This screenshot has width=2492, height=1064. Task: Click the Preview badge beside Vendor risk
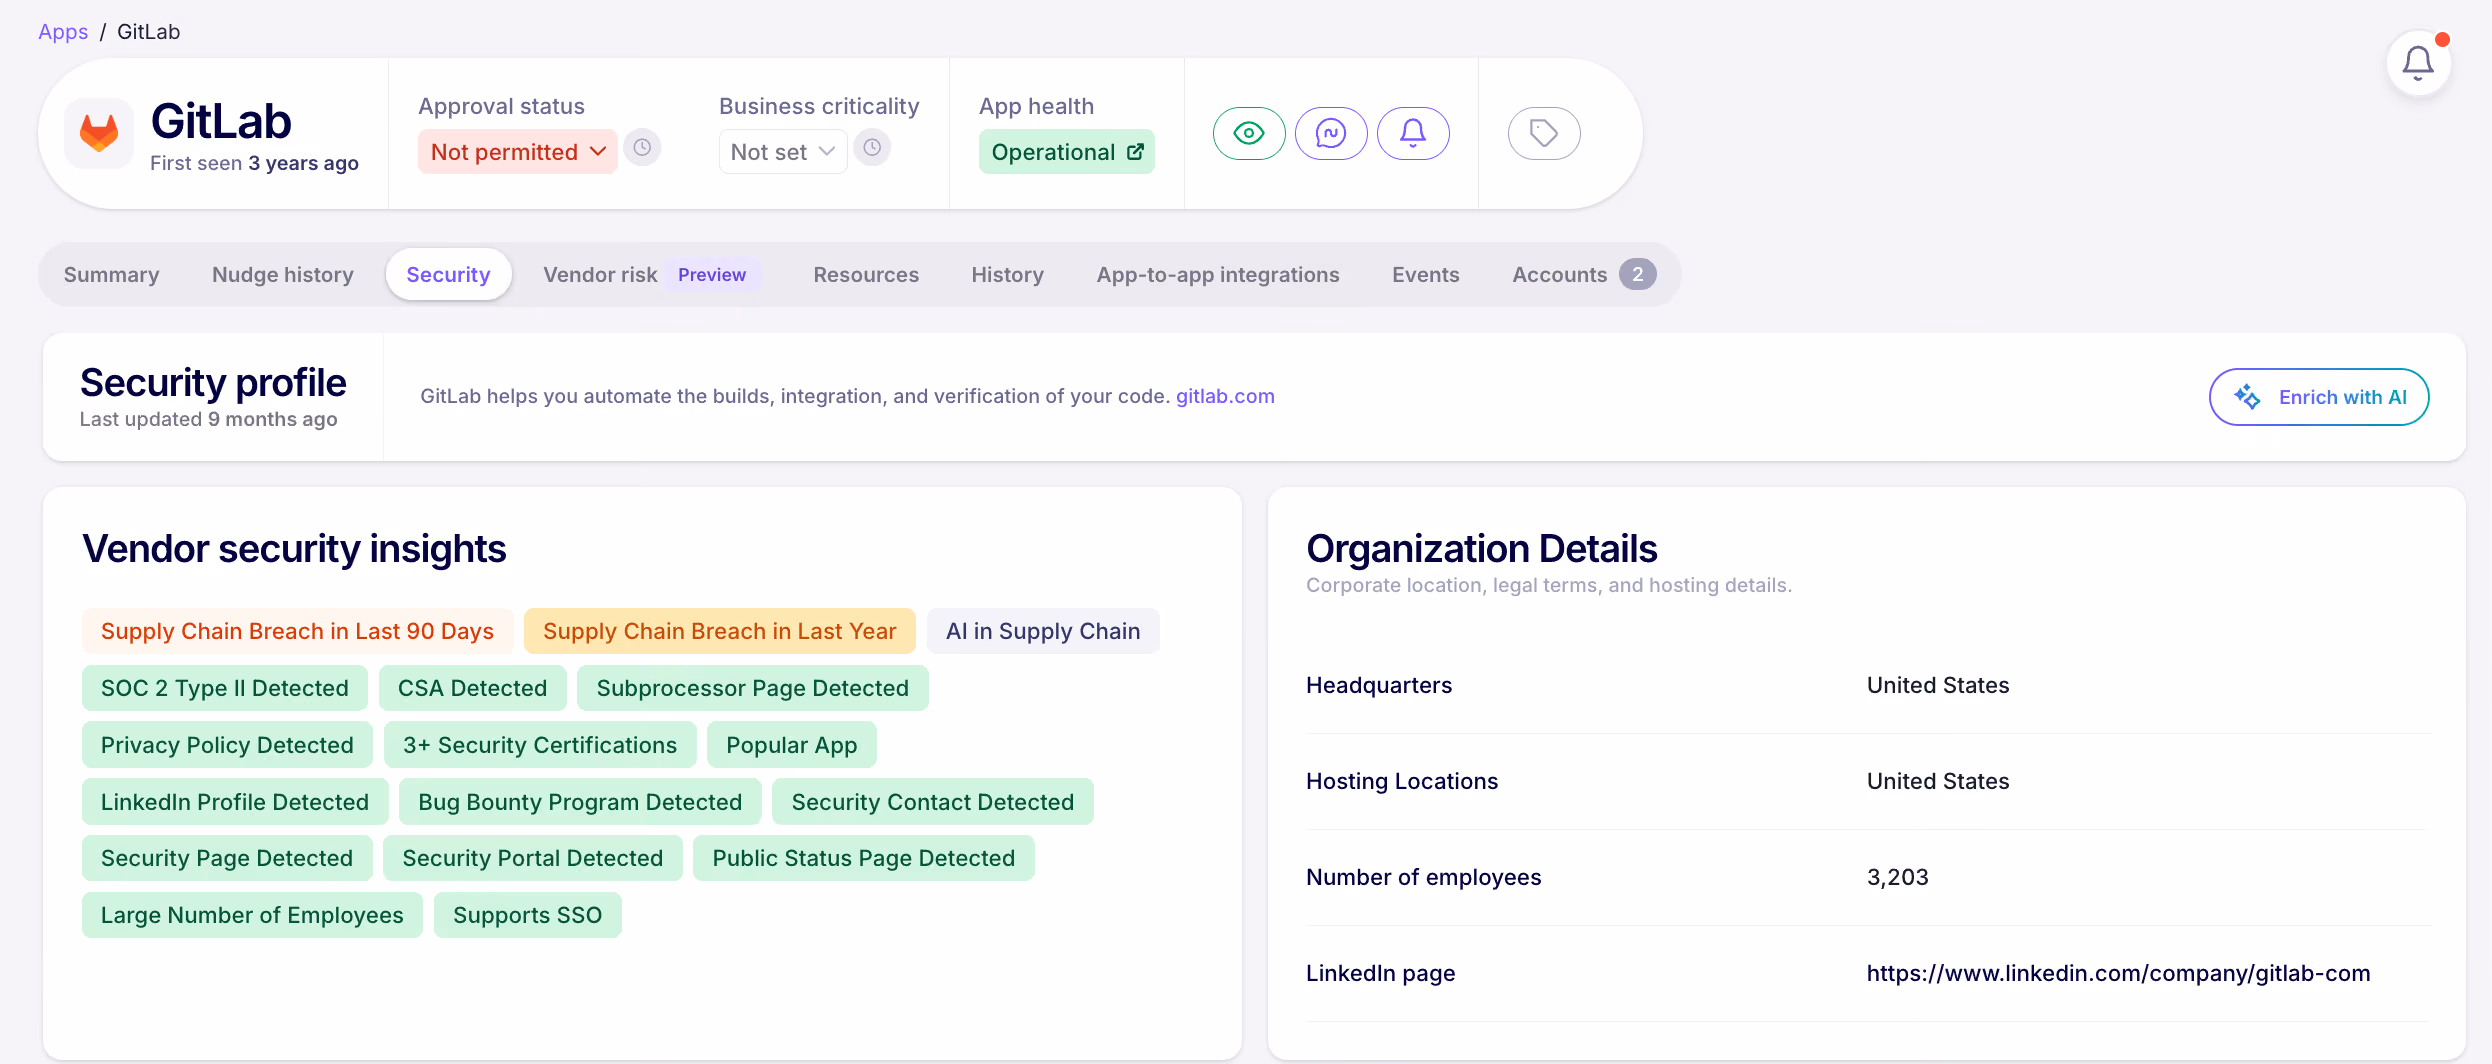[x=712, y=275]
